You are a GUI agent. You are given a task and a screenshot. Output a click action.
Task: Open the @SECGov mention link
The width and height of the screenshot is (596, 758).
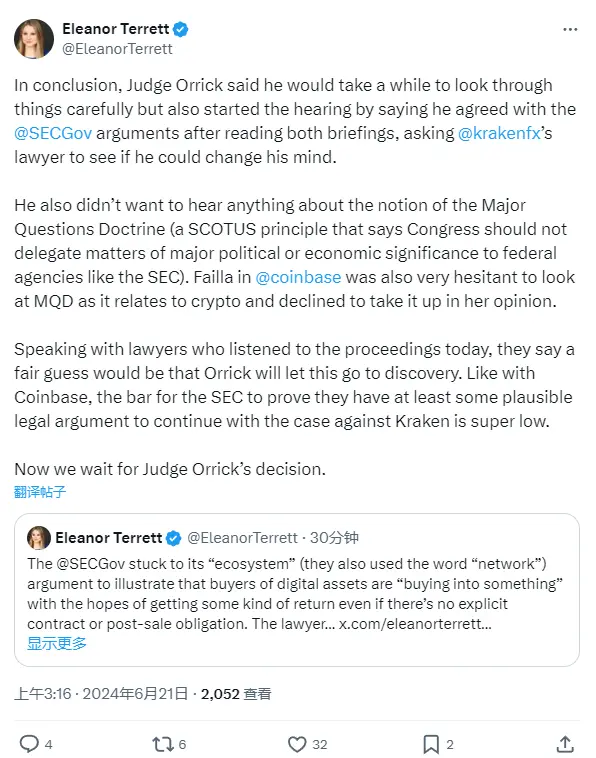tap(53, 133)
